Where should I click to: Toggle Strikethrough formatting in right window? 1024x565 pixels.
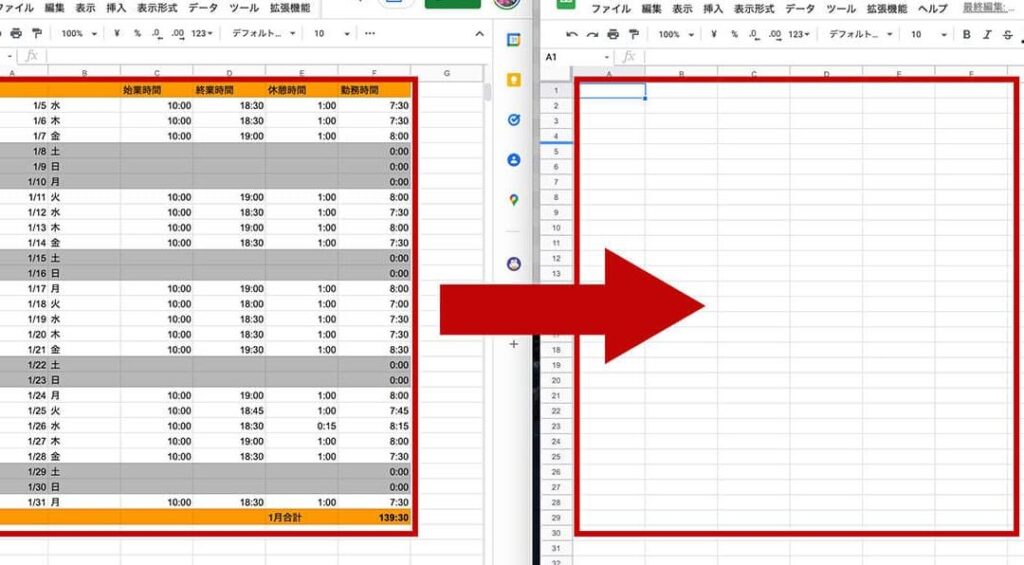coord(1005,34)
